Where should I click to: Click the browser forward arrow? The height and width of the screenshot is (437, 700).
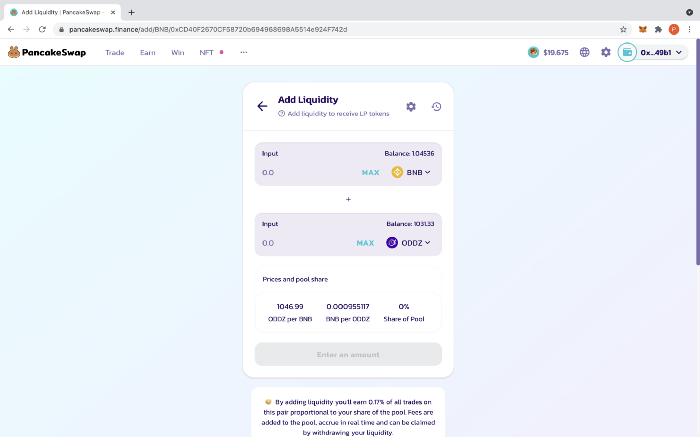26,29
